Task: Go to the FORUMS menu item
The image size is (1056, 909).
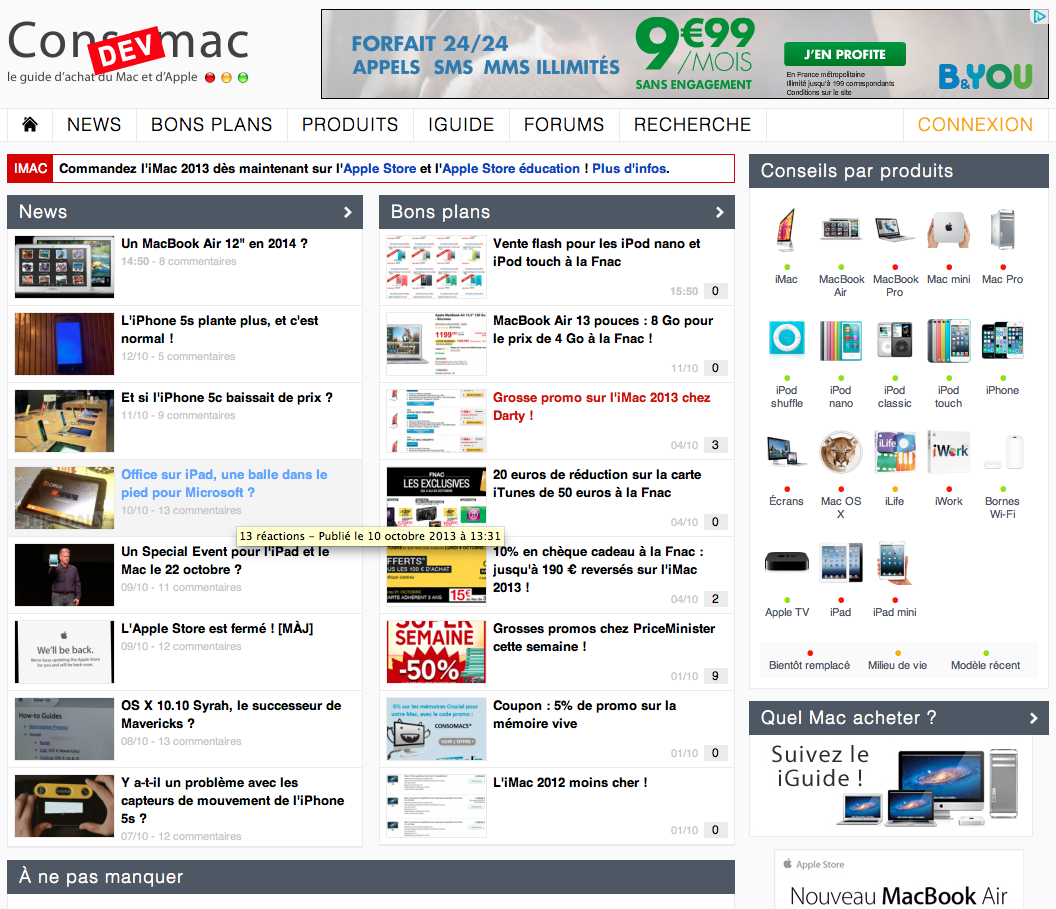Action: pos(564,124)
